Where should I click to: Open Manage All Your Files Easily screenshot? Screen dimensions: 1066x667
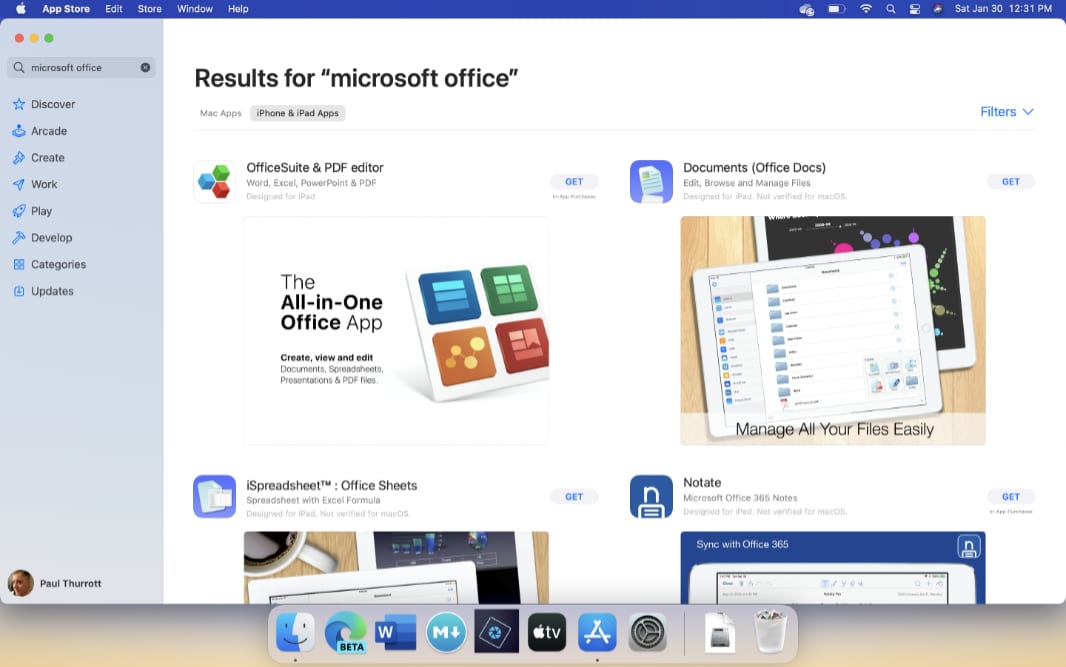(833, 330)
